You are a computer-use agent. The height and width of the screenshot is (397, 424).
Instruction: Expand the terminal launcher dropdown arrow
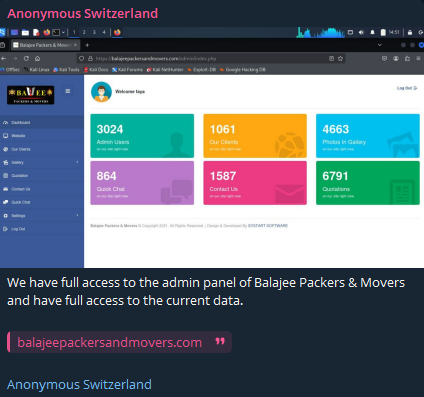63,32
